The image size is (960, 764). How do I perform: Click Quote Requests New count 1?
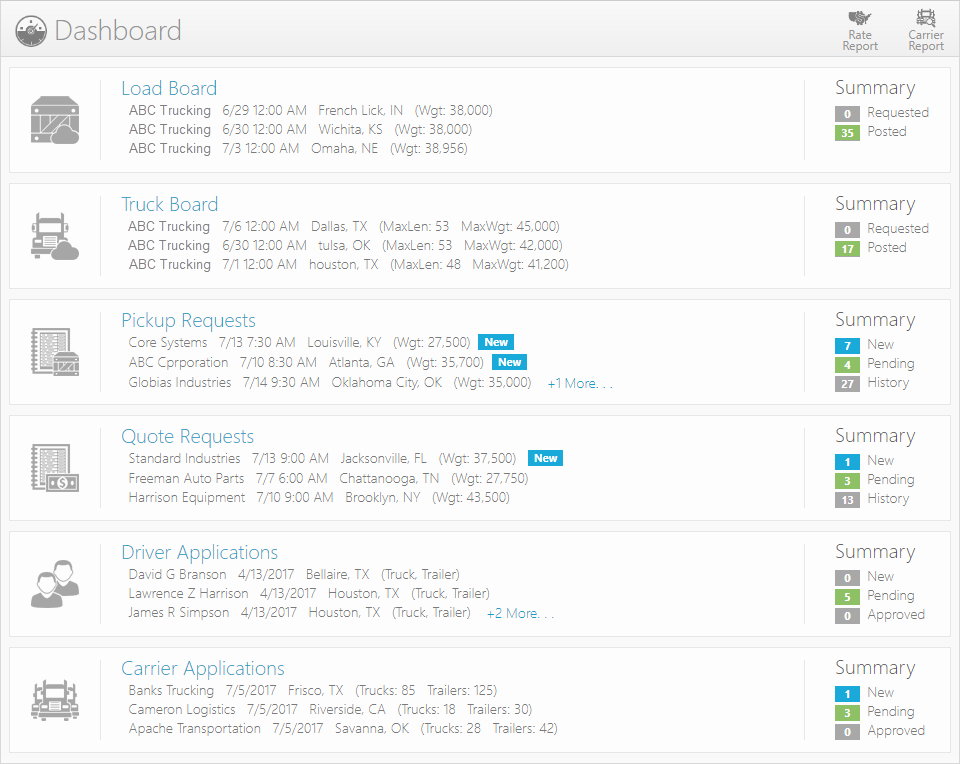(847, 462)
